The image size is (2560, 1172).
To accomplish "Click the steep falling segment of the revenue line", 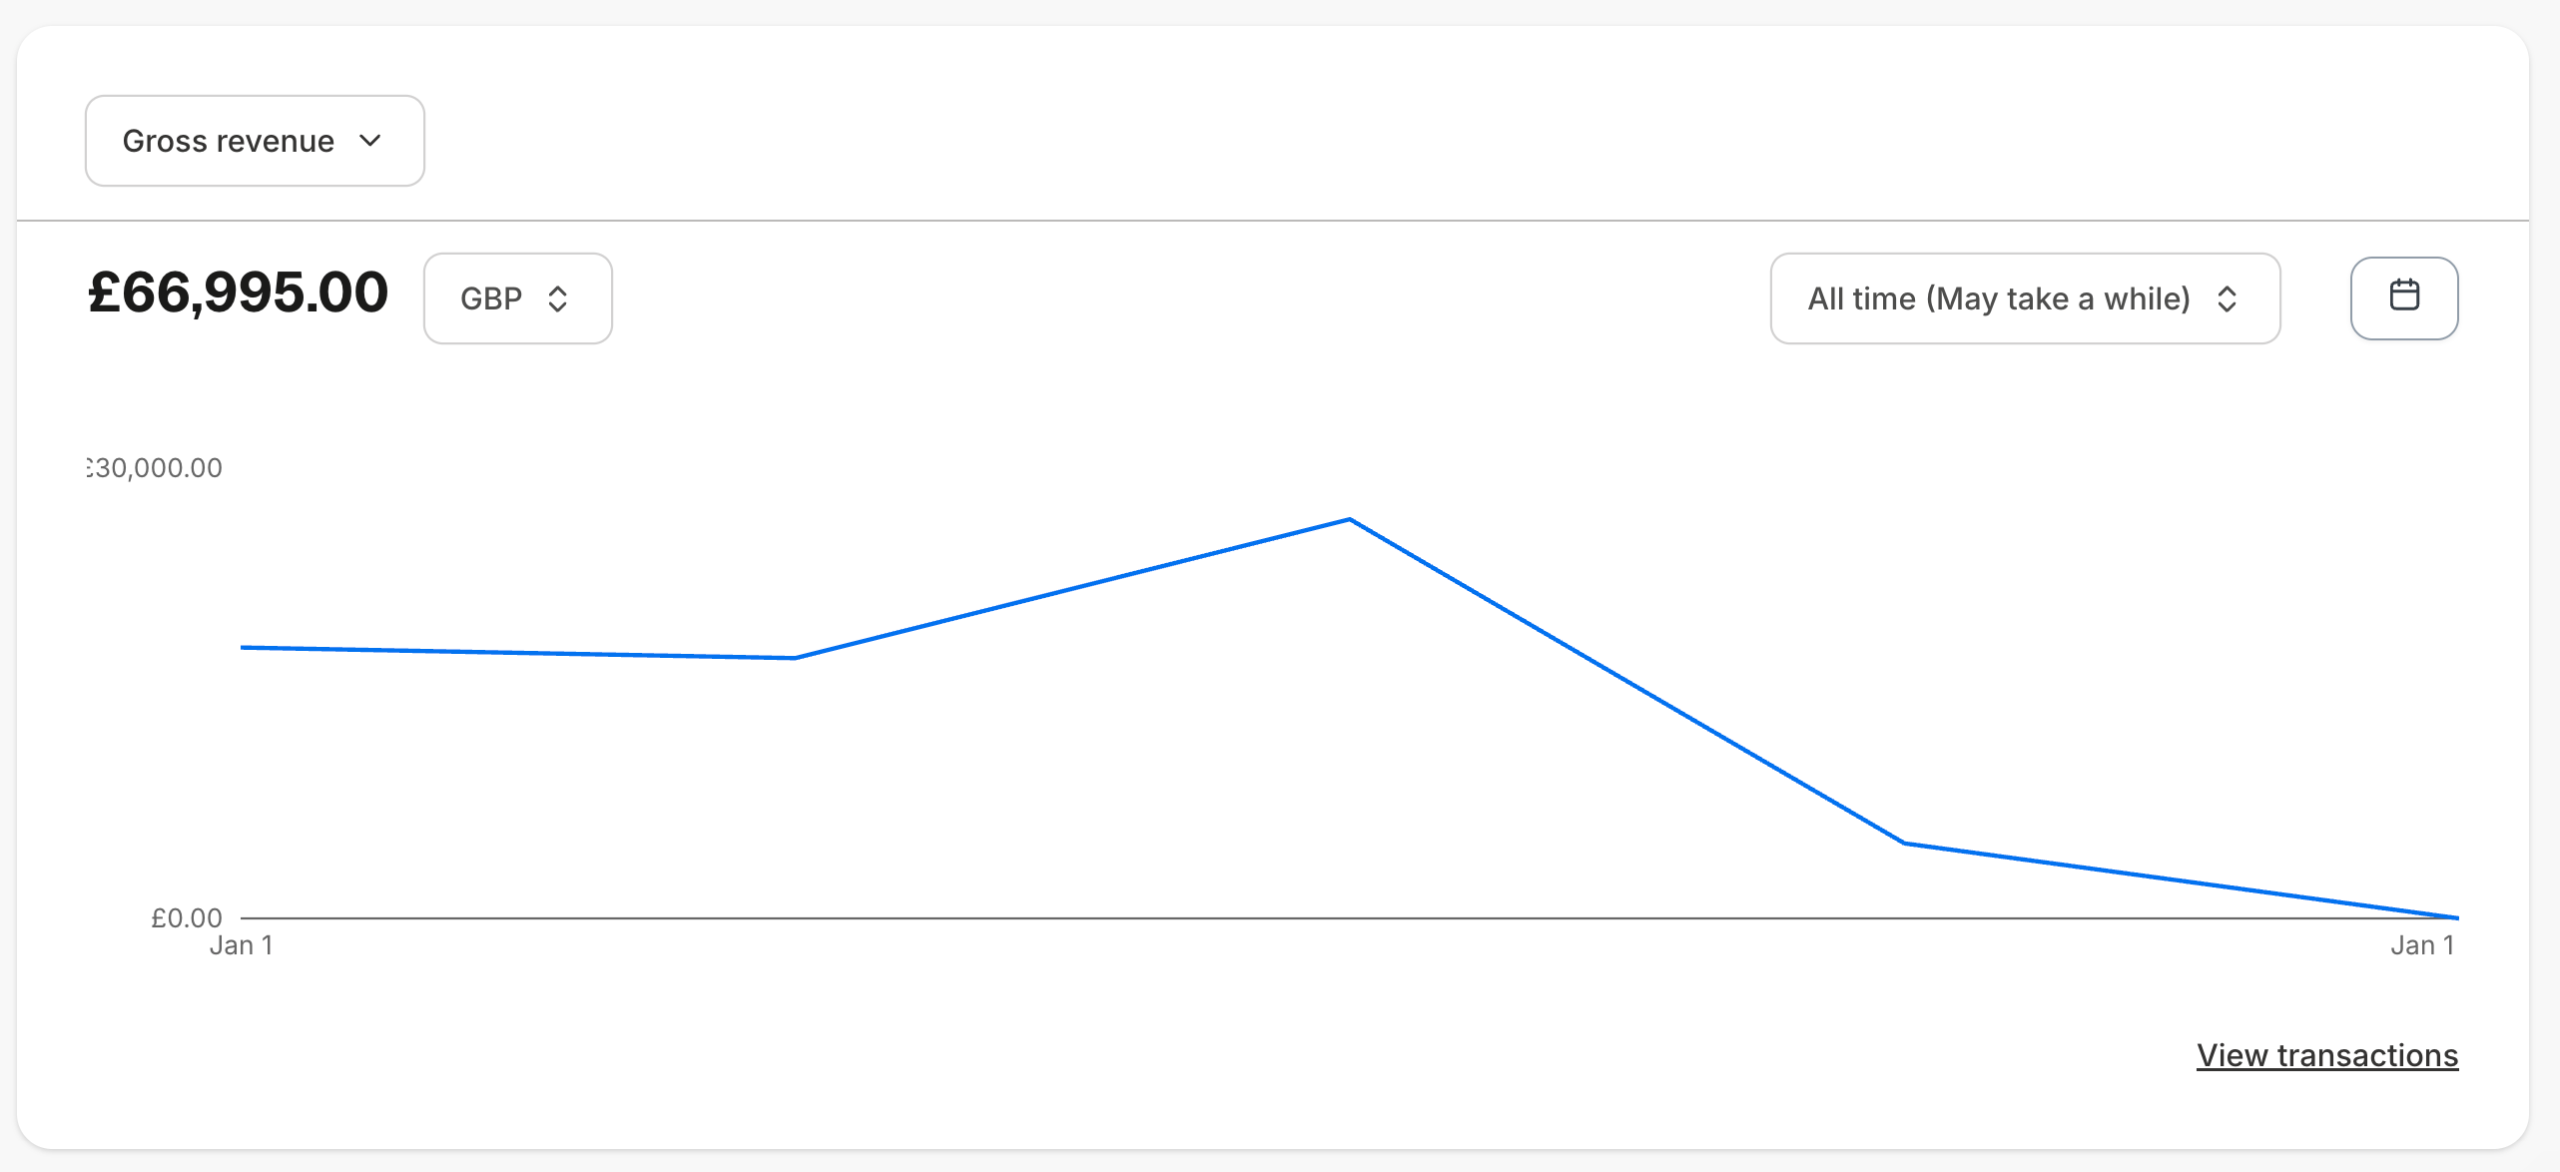I will (x=1627, y=681).
